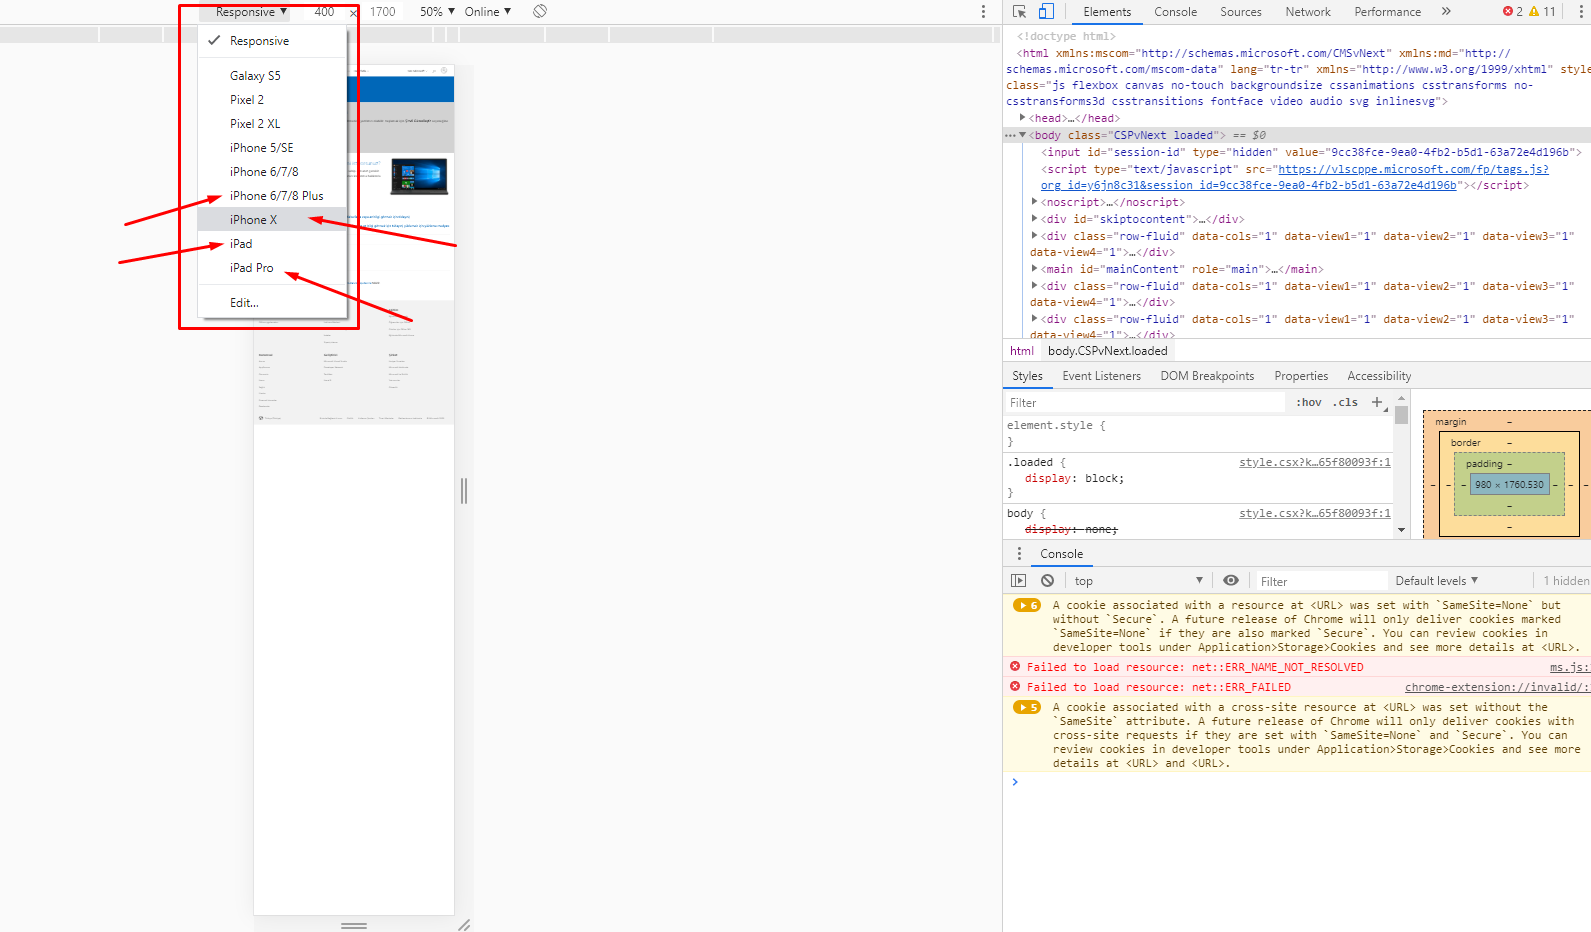
Task: Open the chrome-extension://invalid/ source link
Action: pyautogui.click(x=1497, y=687)
